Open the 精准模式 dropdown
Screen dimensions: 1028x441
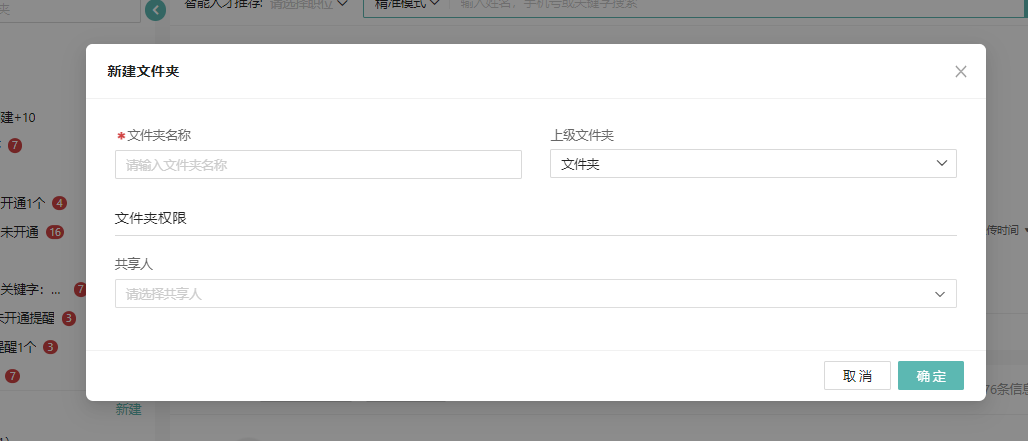(405, 4)
